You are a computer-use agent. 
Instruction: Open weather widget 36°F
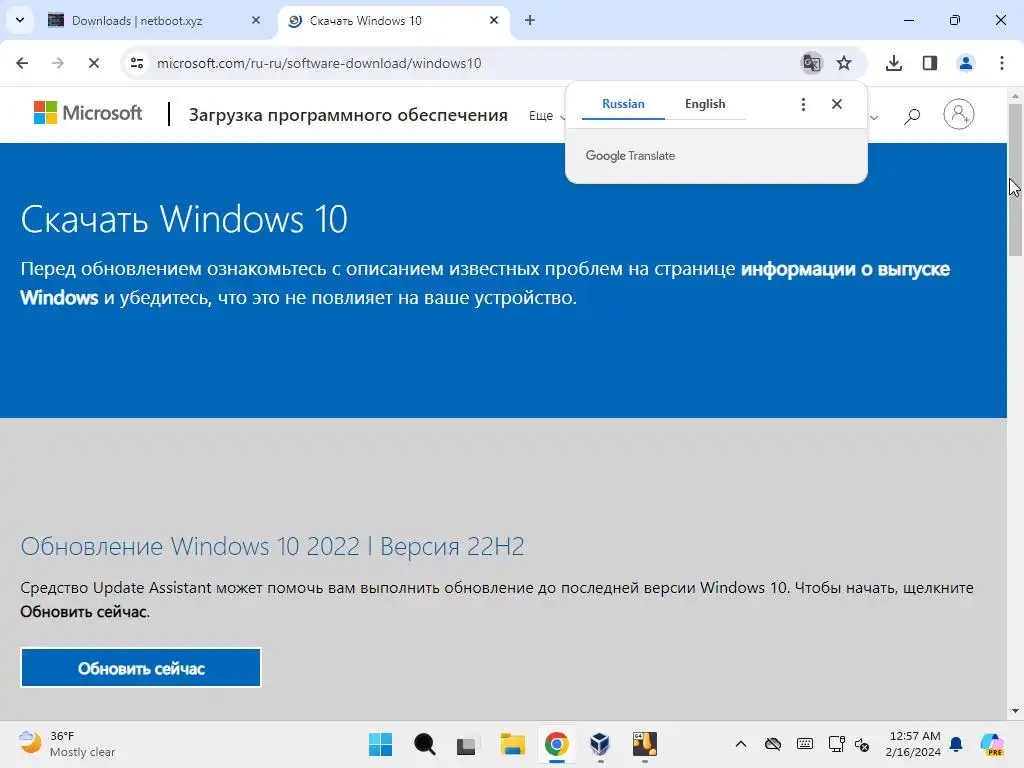[x=66, y=744]
